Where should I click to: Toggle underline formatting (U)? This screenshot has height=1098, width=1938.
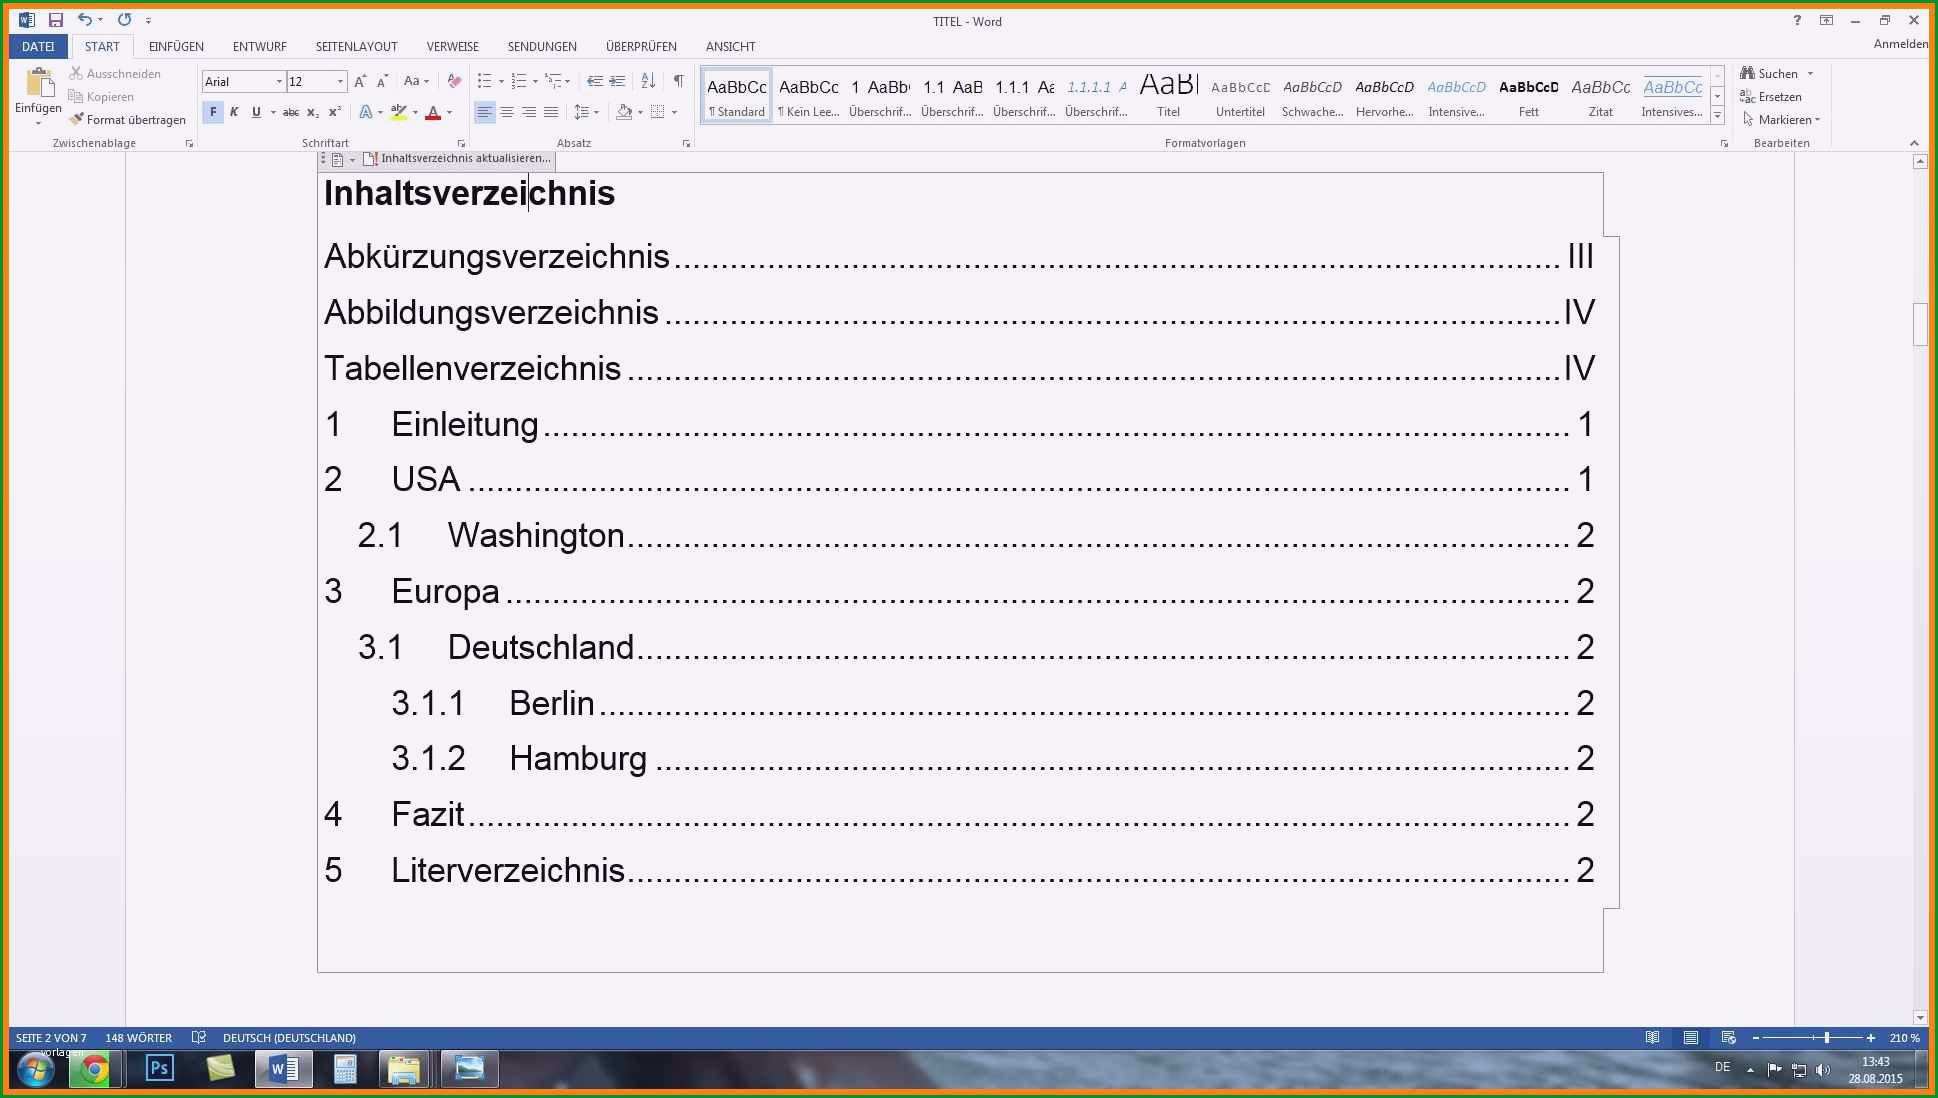point(256,113)
